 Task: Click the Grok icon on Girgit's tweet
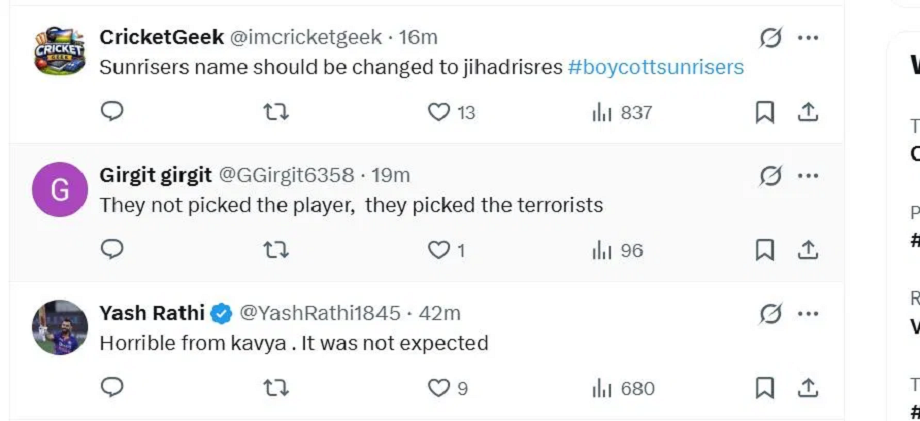[x=770, y=176]
